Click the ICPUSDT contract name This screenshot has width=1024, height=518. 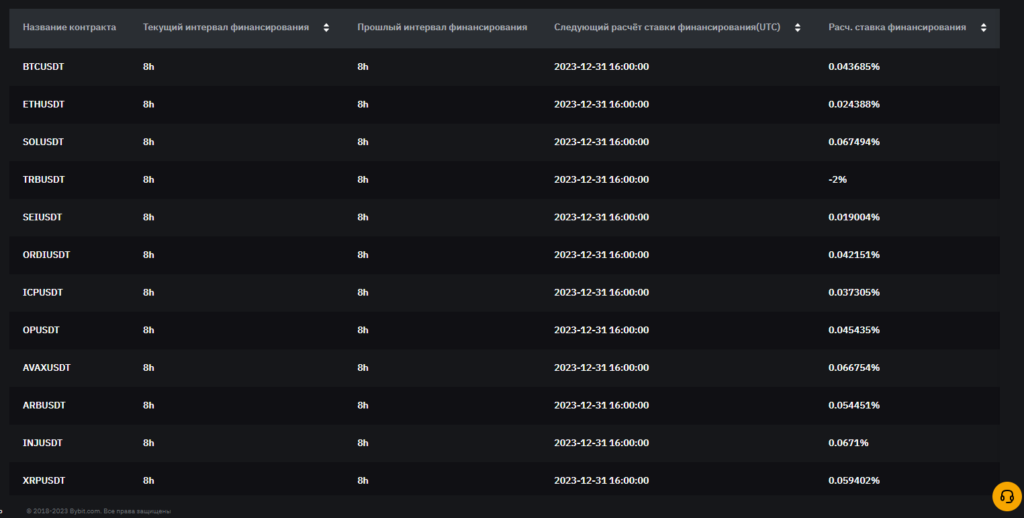tap(43, 292)
